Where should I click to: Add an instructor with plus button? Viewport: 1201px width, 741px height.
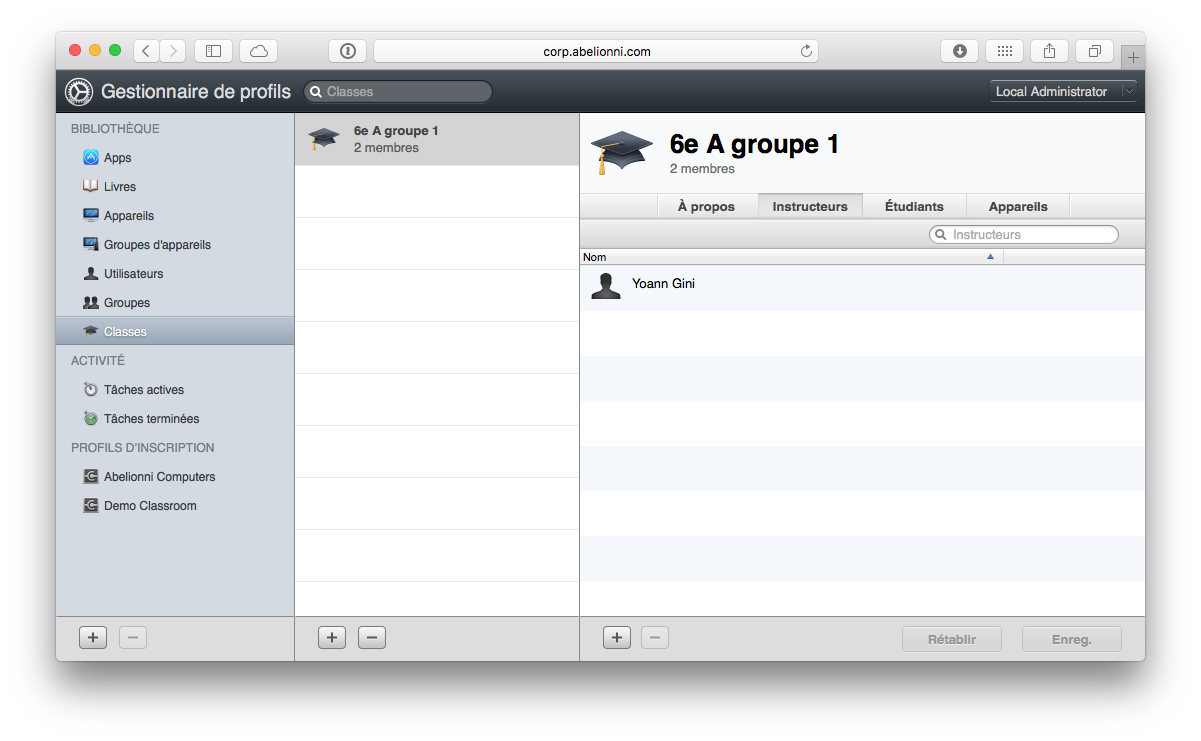tap(617, 637)
